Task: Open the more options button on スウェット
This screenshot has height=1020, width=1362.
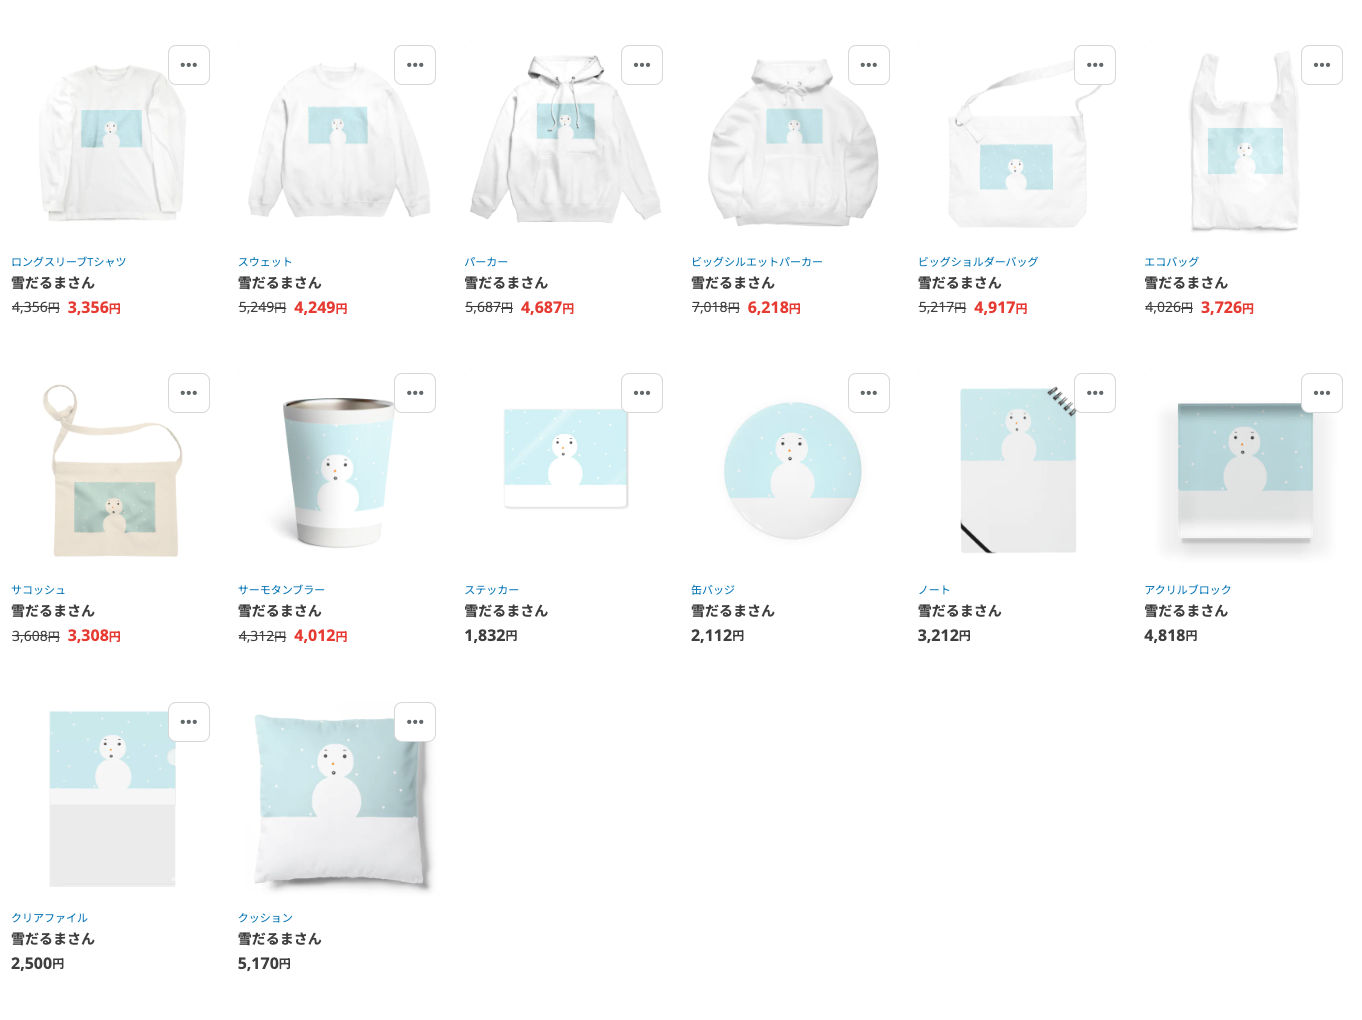Action: pyautogui.click(x=415, y=65)
